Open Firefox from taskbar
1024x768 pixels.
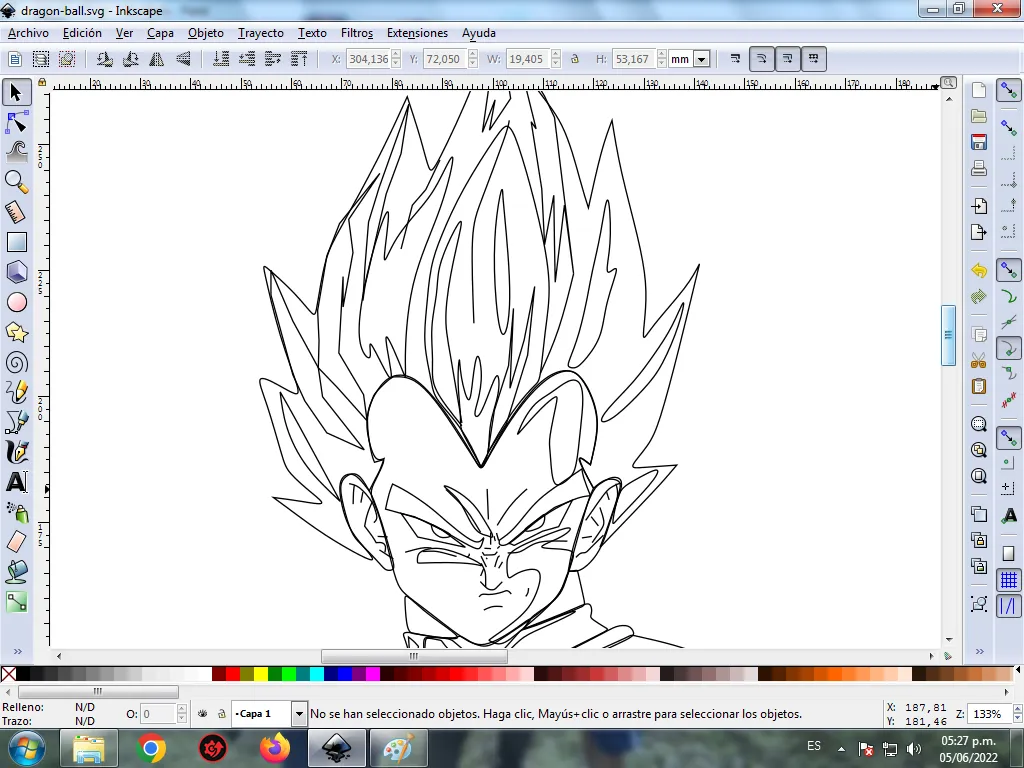click(275, 748)
